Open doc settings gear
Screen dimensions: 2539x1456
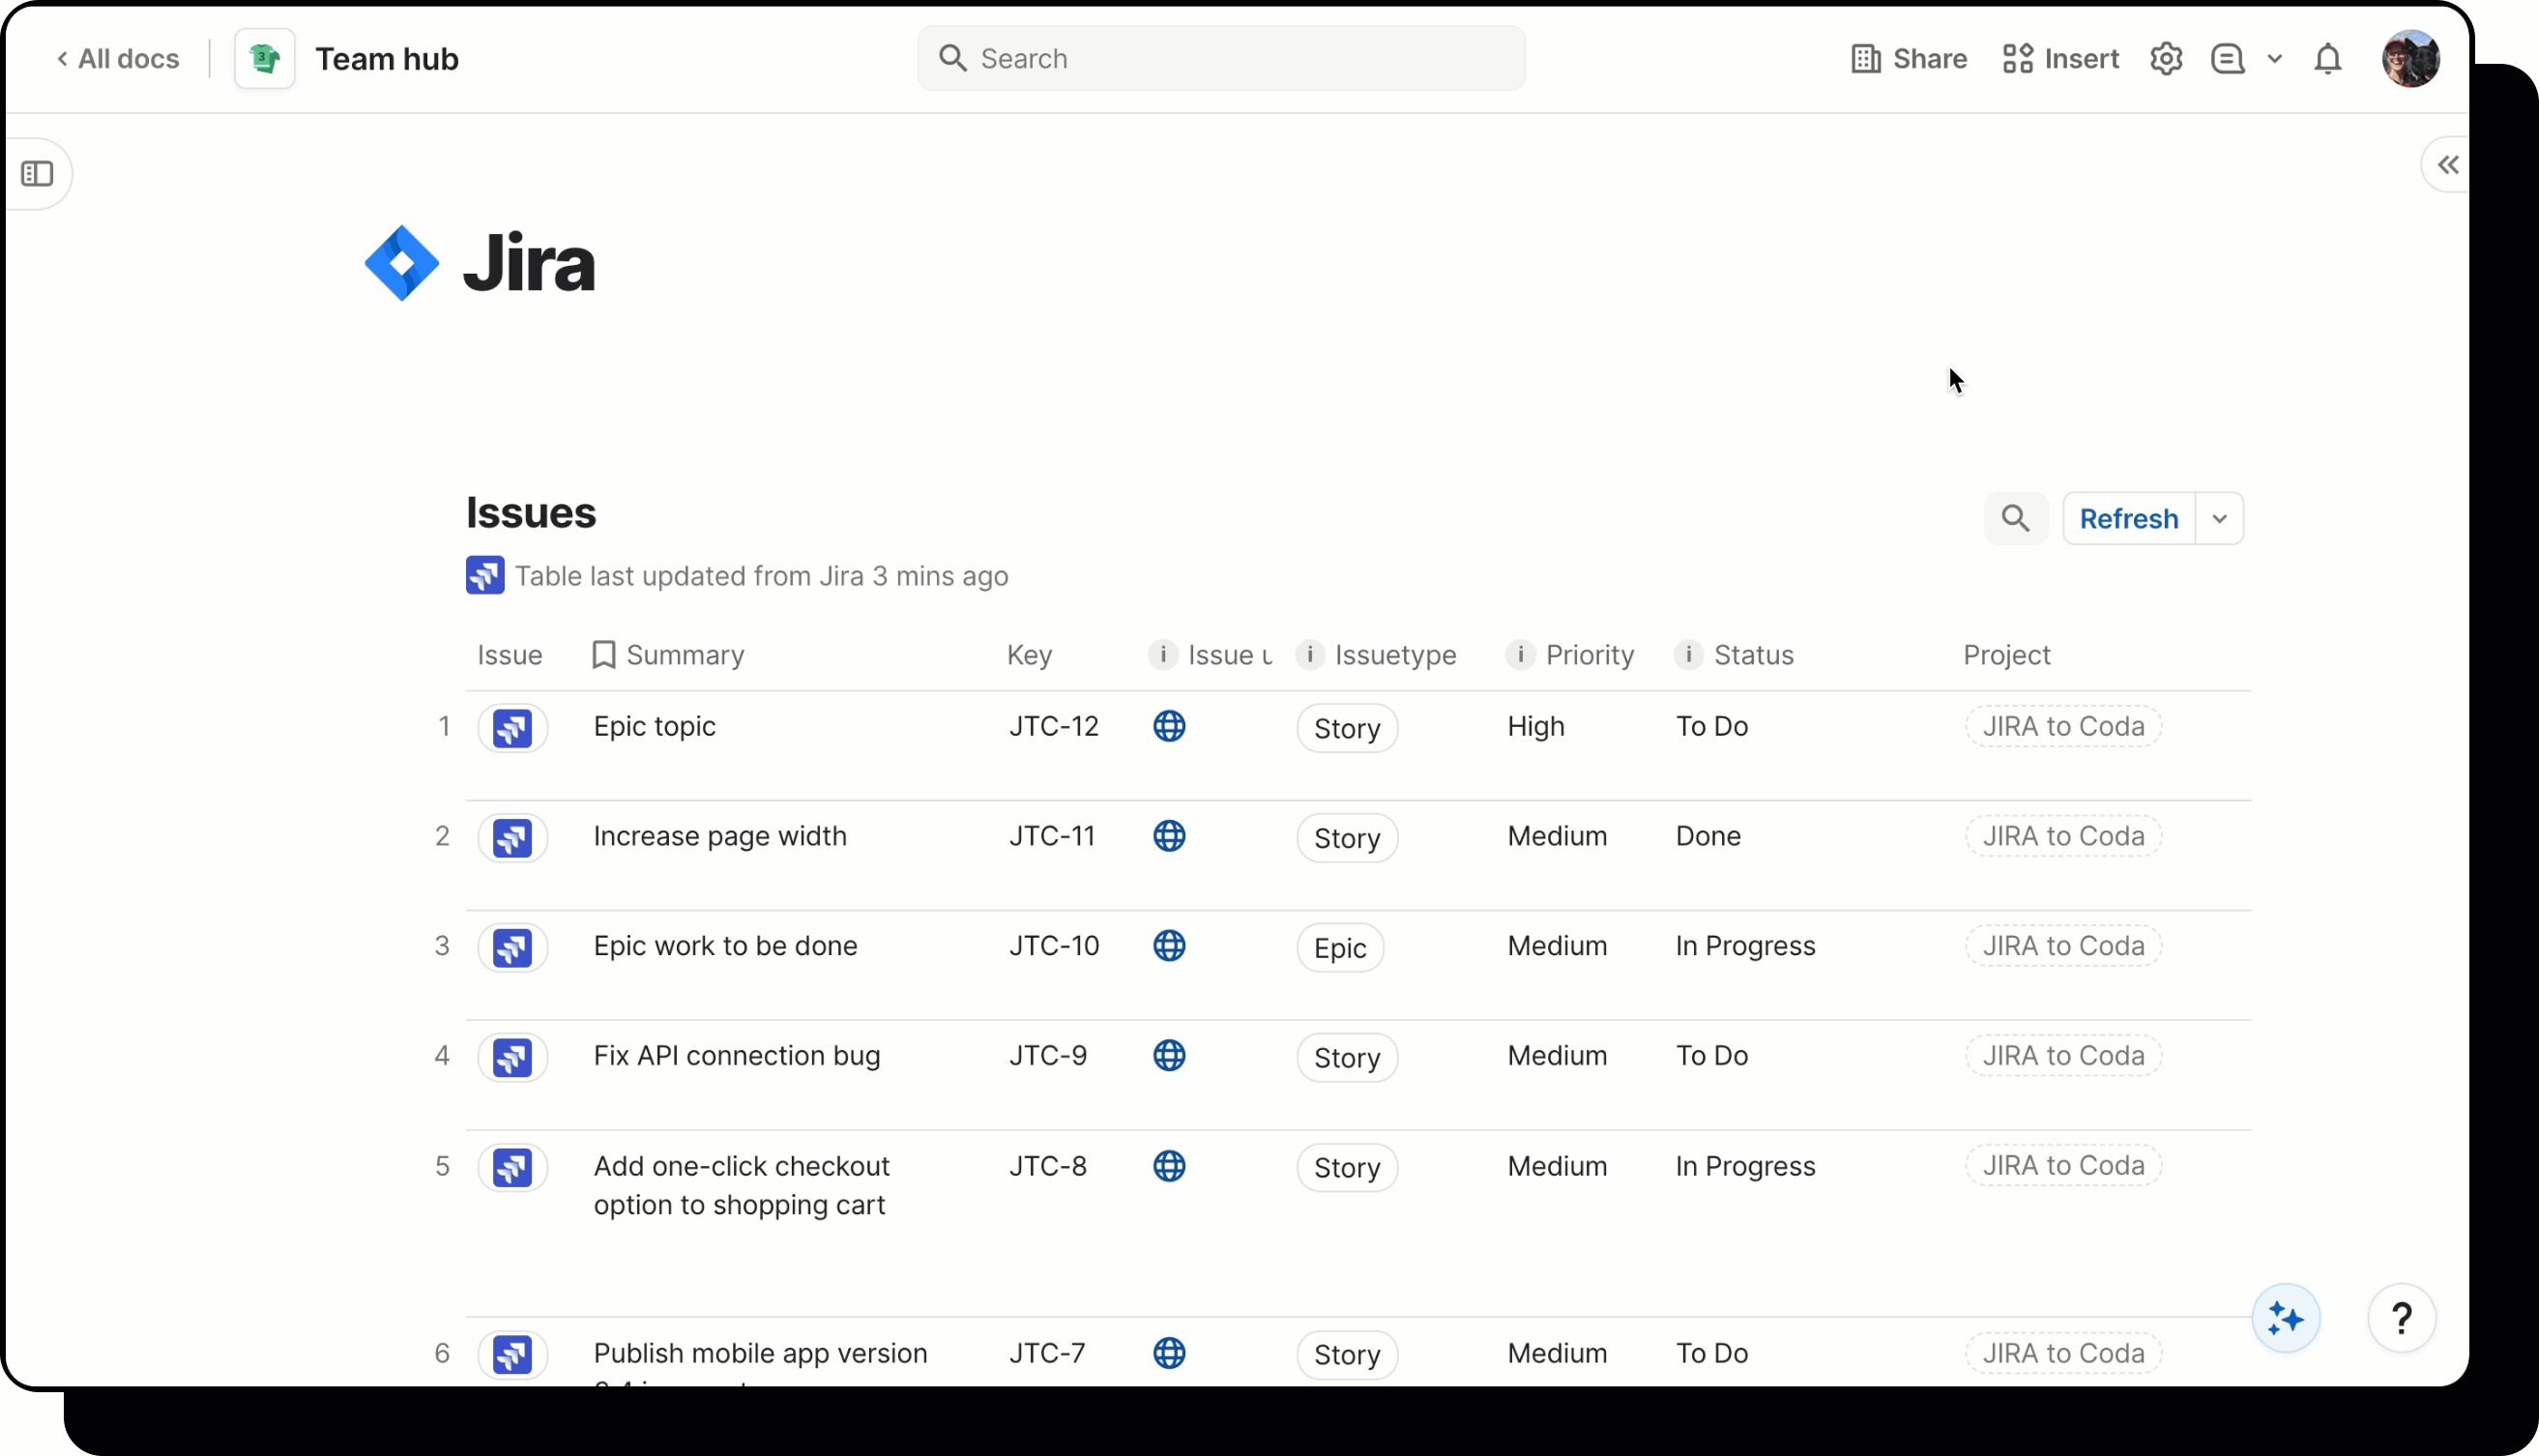coord(2165,59)
